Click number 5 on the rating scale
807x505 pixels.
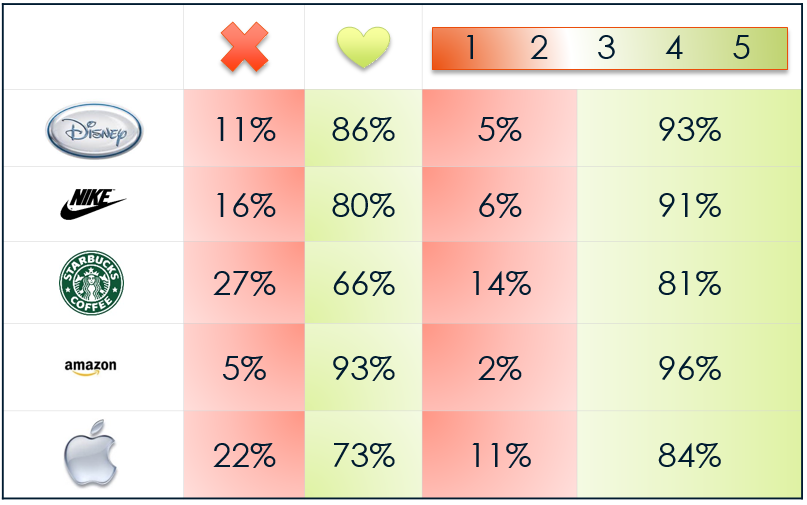741,48
